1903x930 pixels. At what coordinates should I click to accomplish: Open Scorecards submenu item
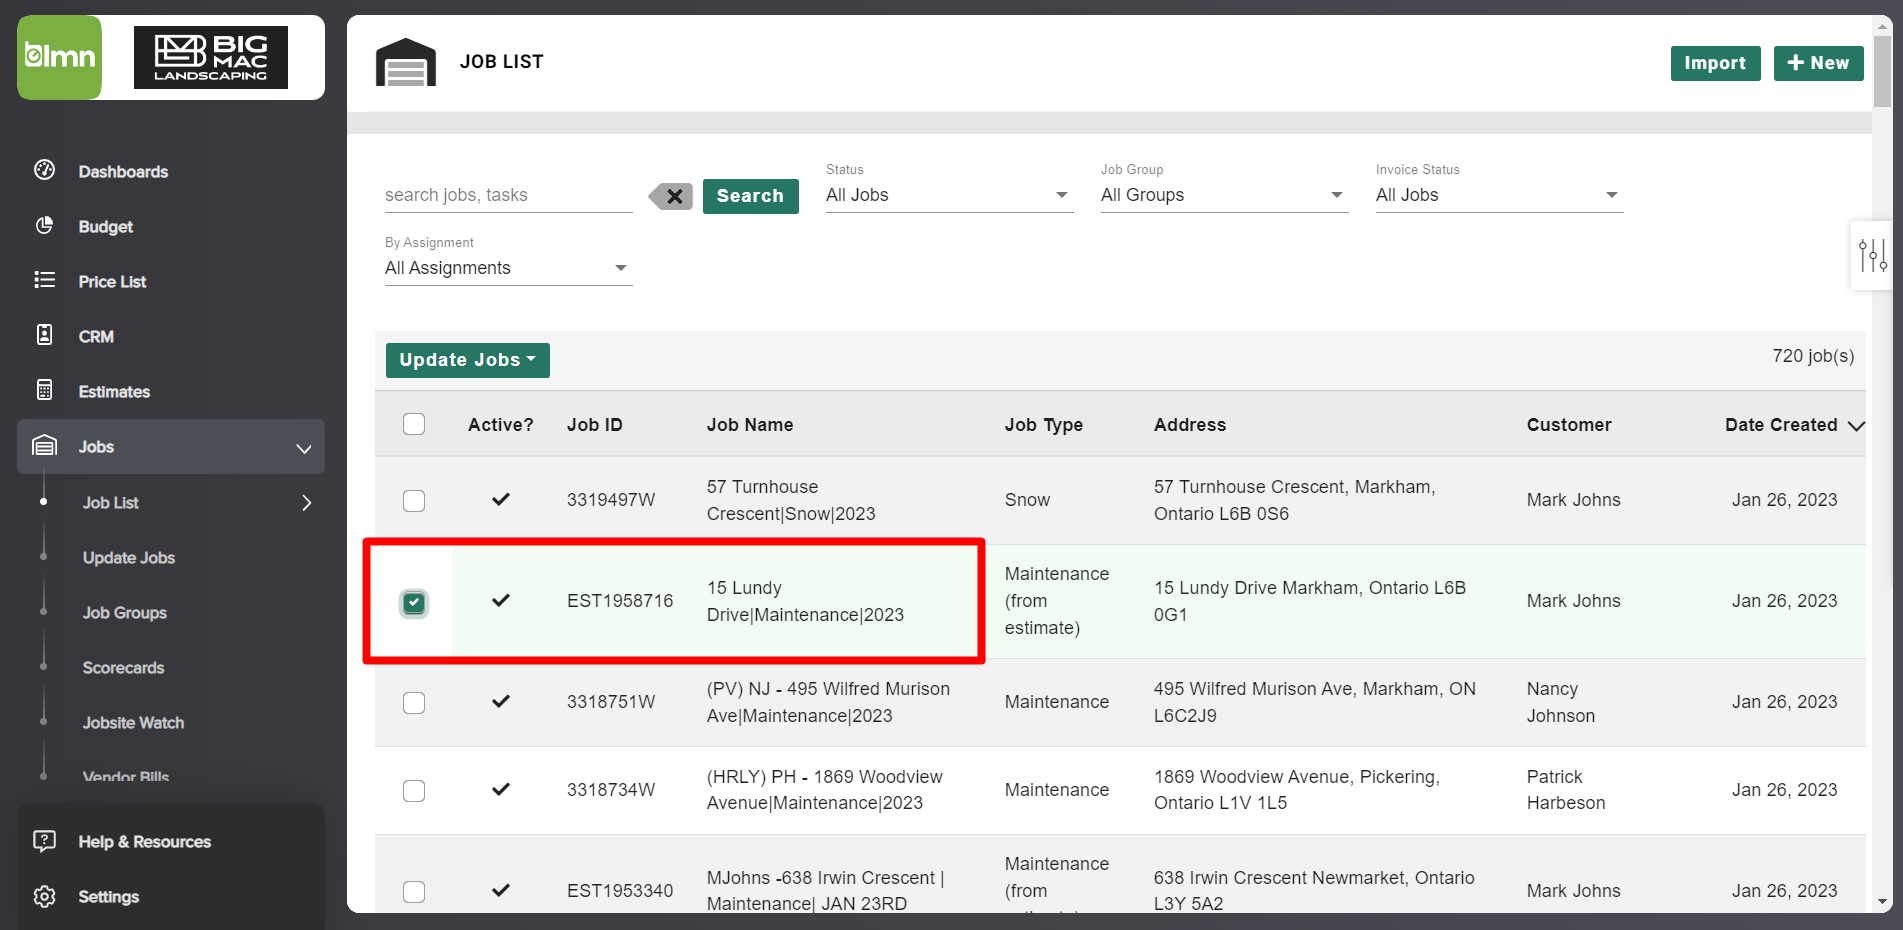coord(123,668)
